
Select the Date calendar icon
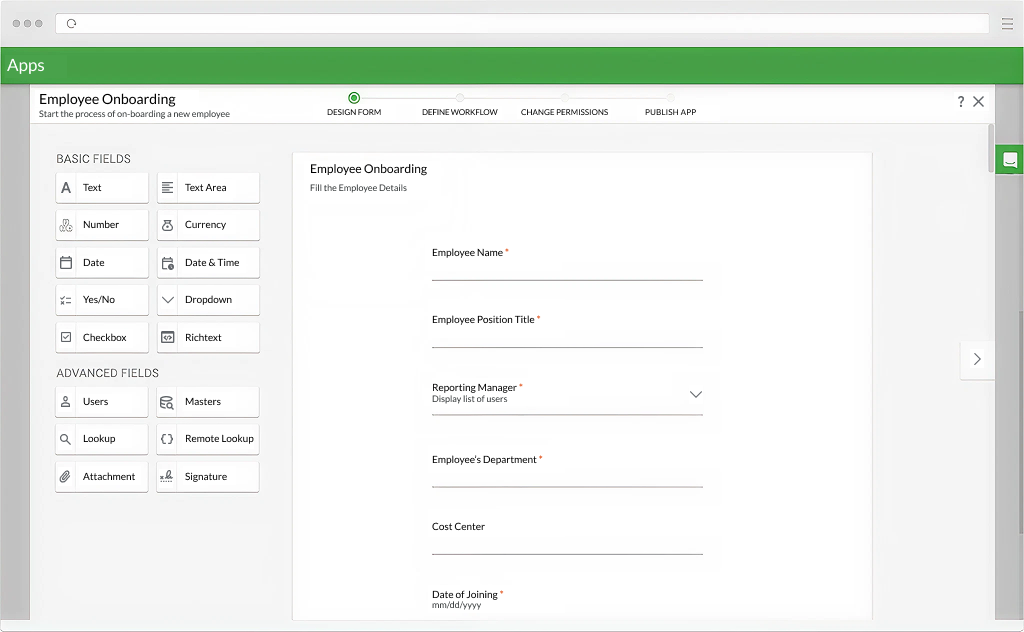pos(66,262)
